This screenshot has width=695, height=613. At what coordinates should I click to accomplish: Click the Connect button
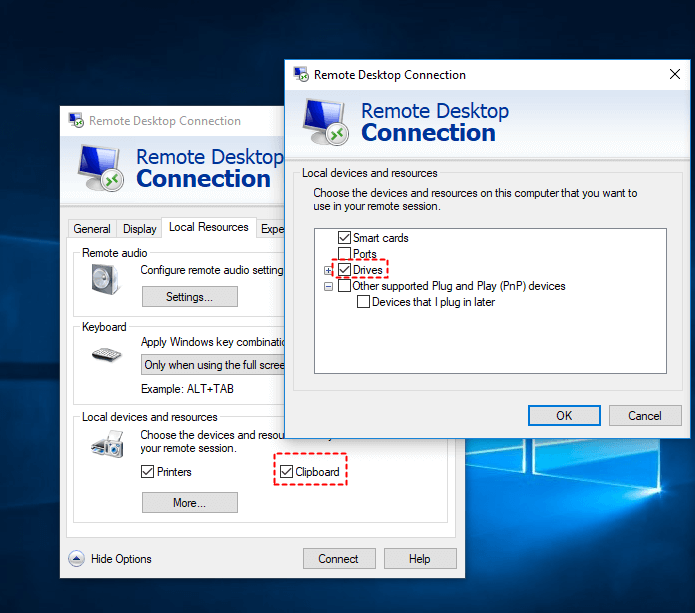(x=339, y=558)
